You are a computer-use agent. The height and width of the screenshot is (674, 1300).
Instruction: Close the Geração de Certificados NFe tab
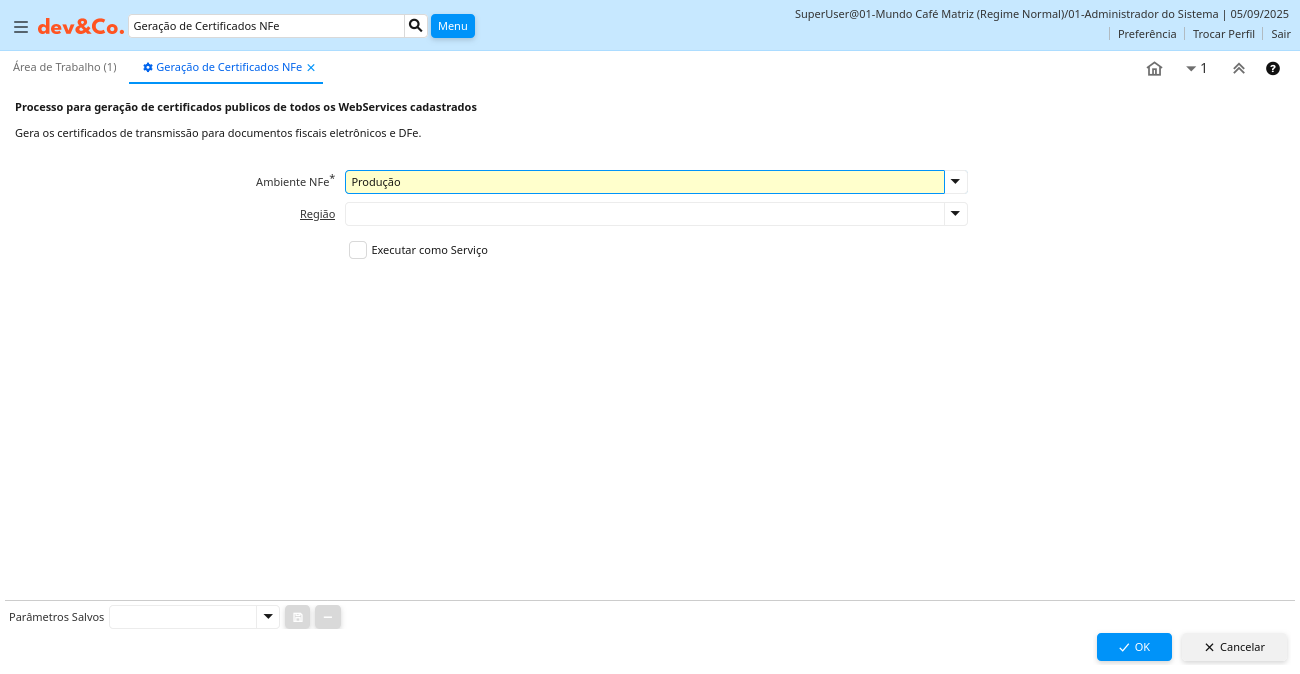[311, 68]
